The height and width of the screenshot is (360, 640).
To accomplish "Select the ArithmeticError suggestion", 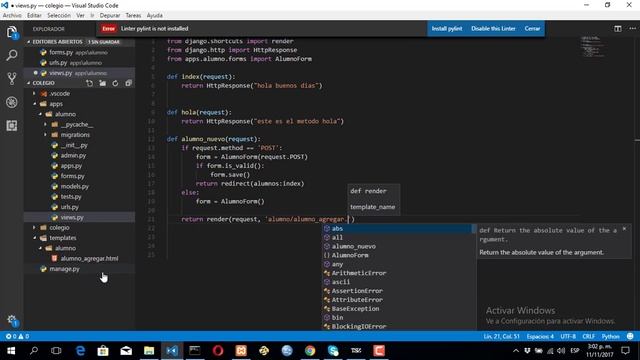I will point(399,273).
